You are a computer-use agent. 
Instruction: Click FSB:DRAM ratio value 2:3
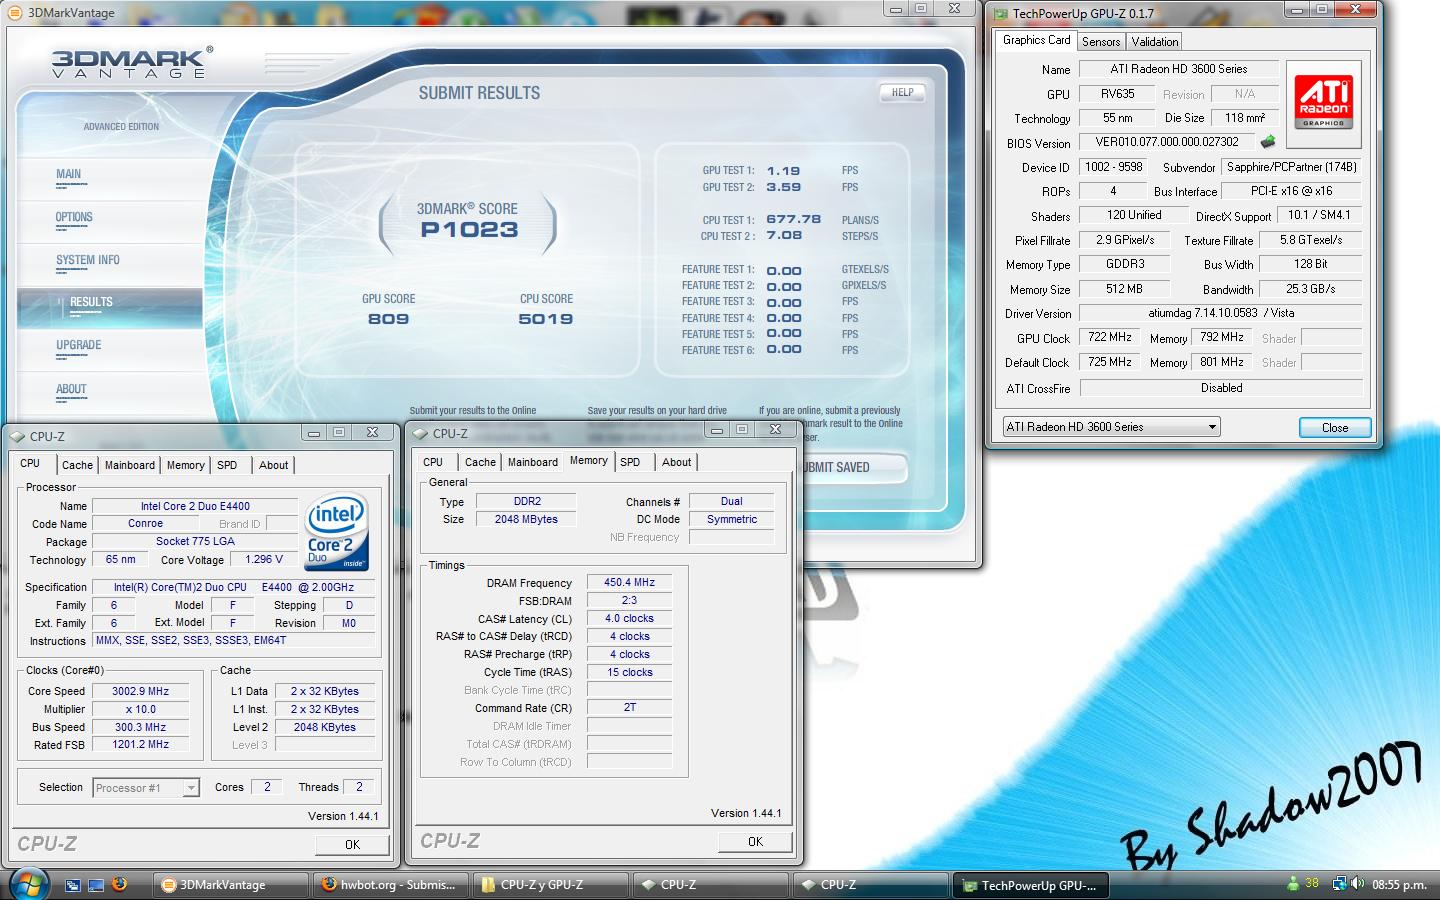pyautogui.click(x=630, y=600)
